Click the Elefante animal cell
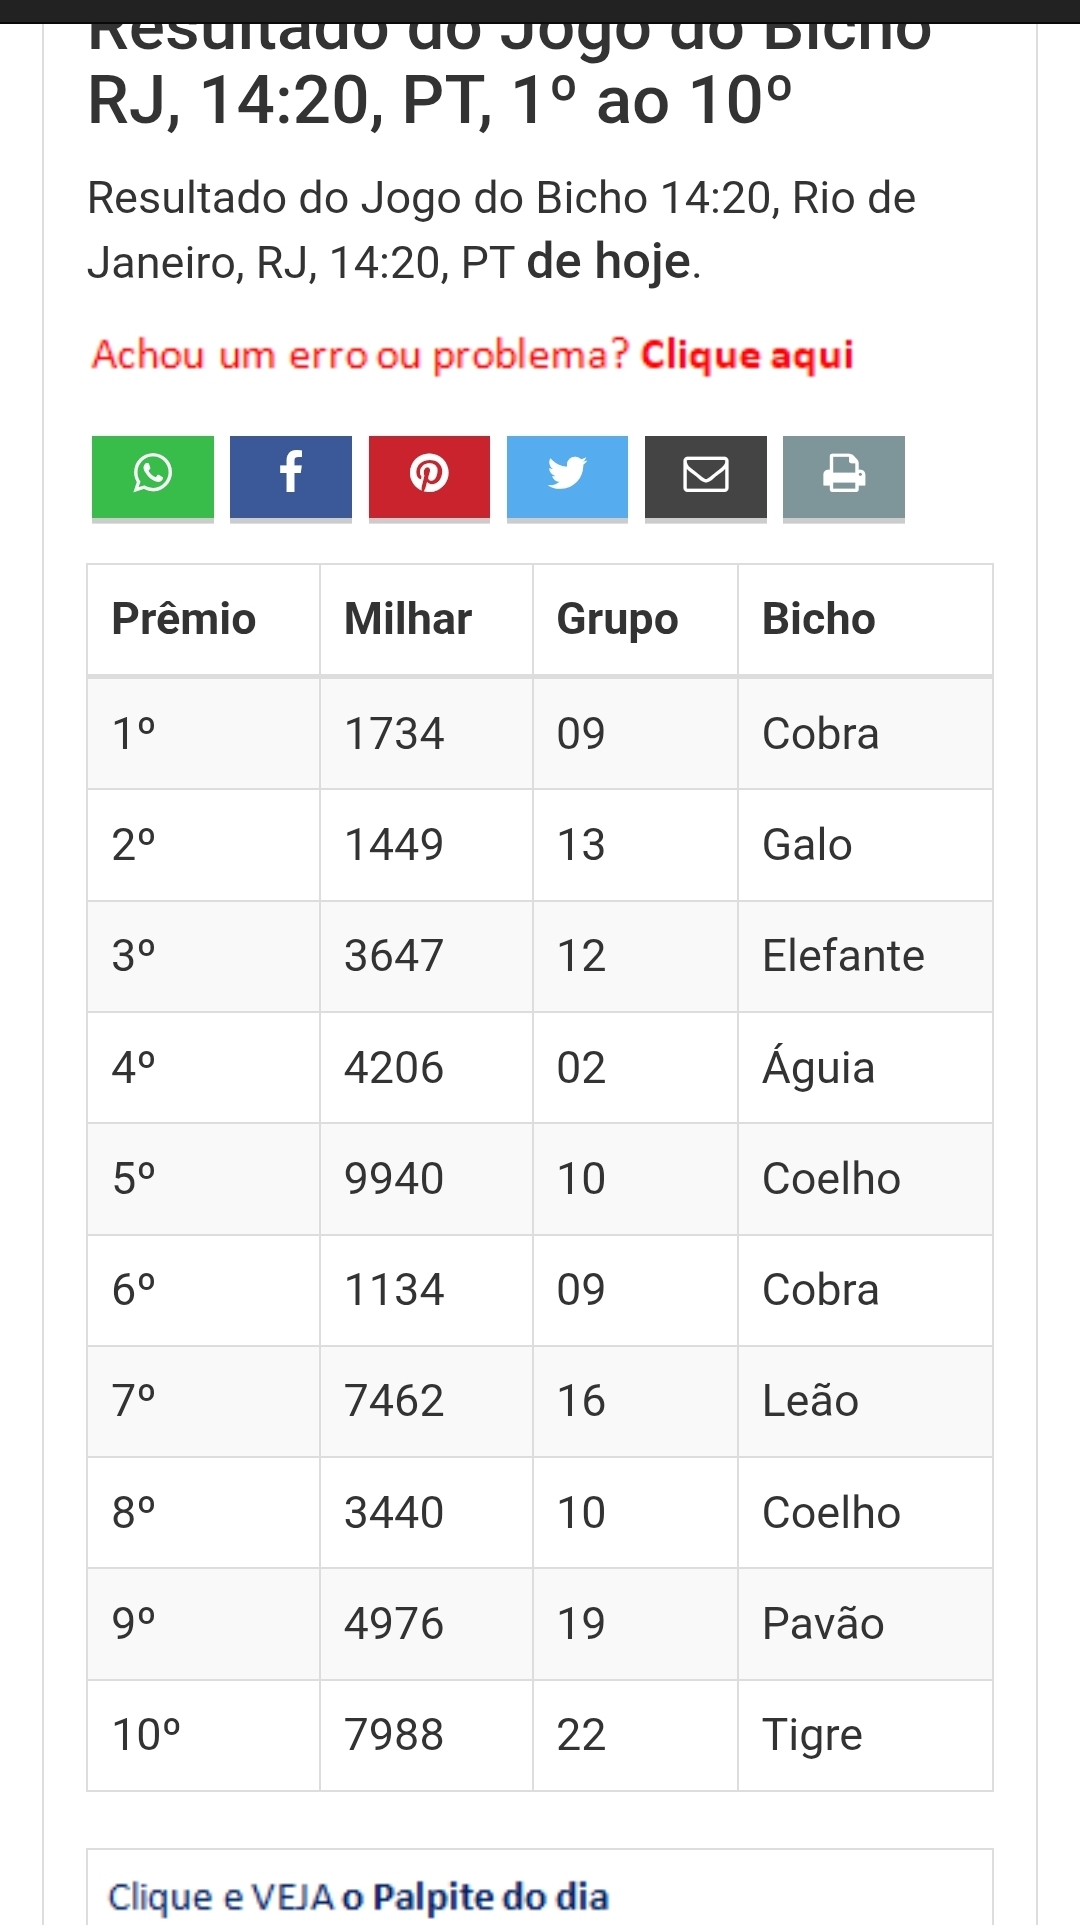1080x1925 pixels. [x=843, y=956]
